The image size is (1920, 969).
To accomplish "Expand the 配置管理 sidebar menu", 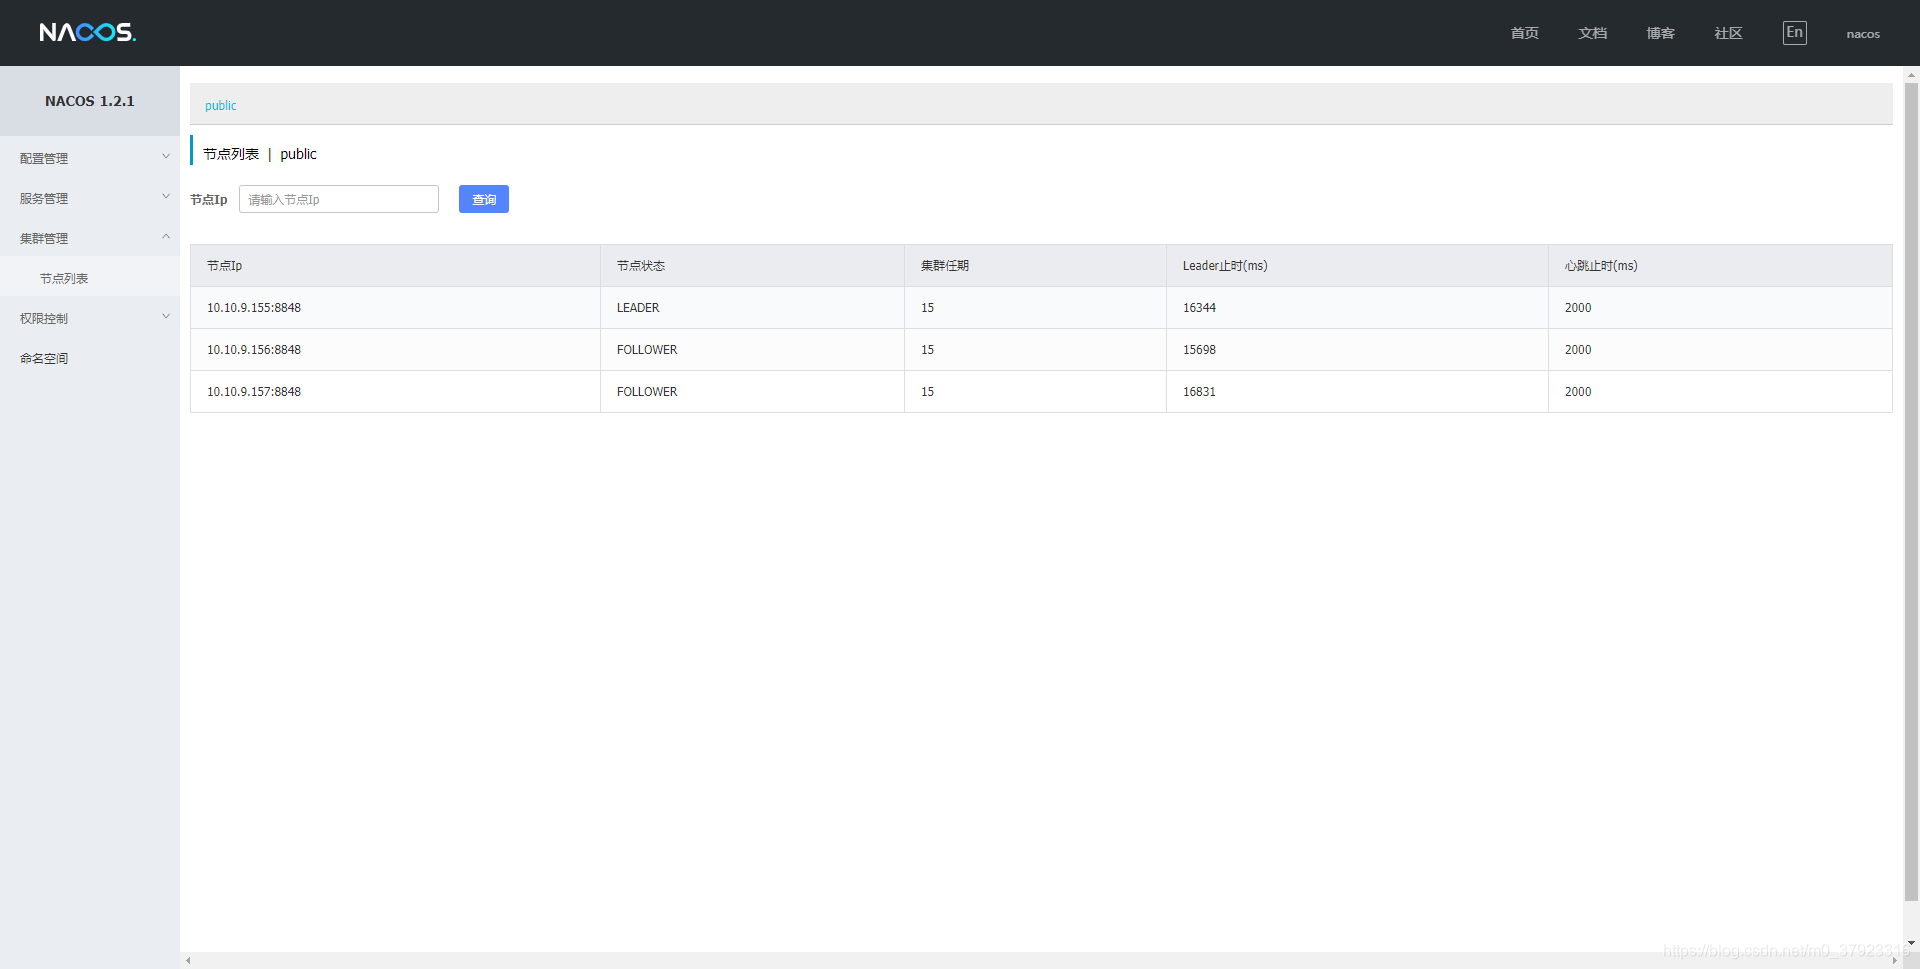I will click(90, 158).
